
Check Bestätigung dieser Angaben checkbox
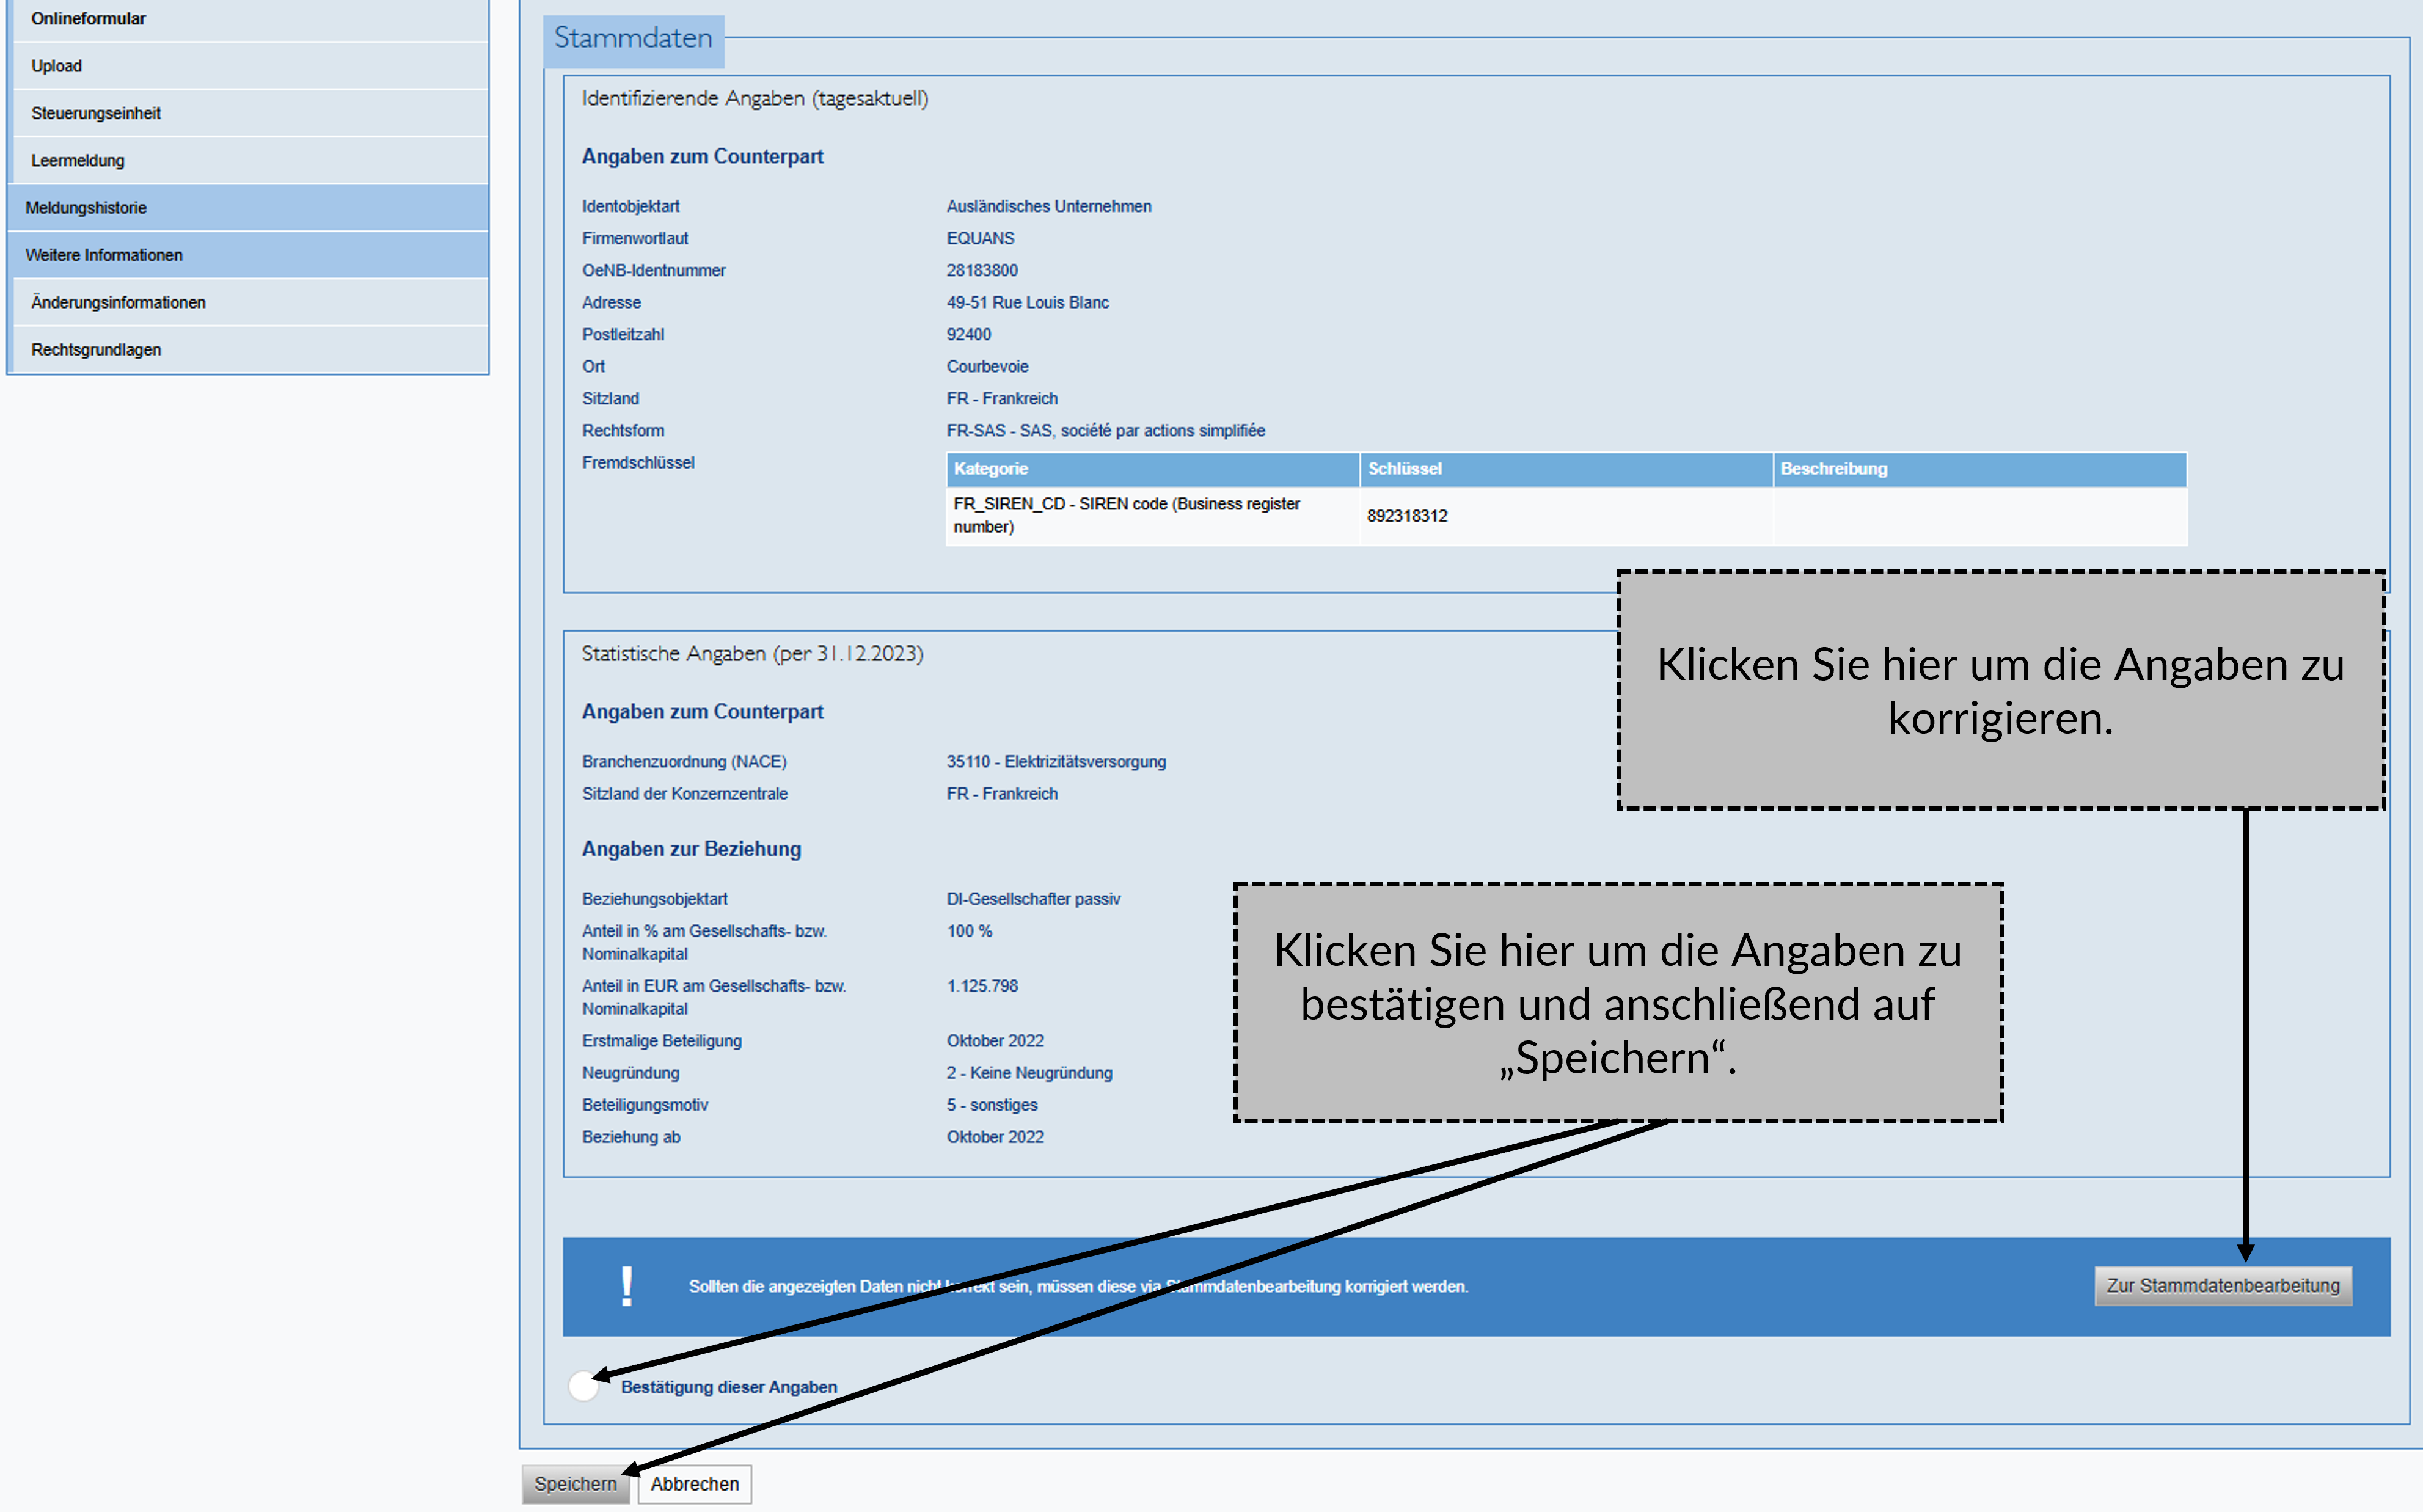[583, 1386]
